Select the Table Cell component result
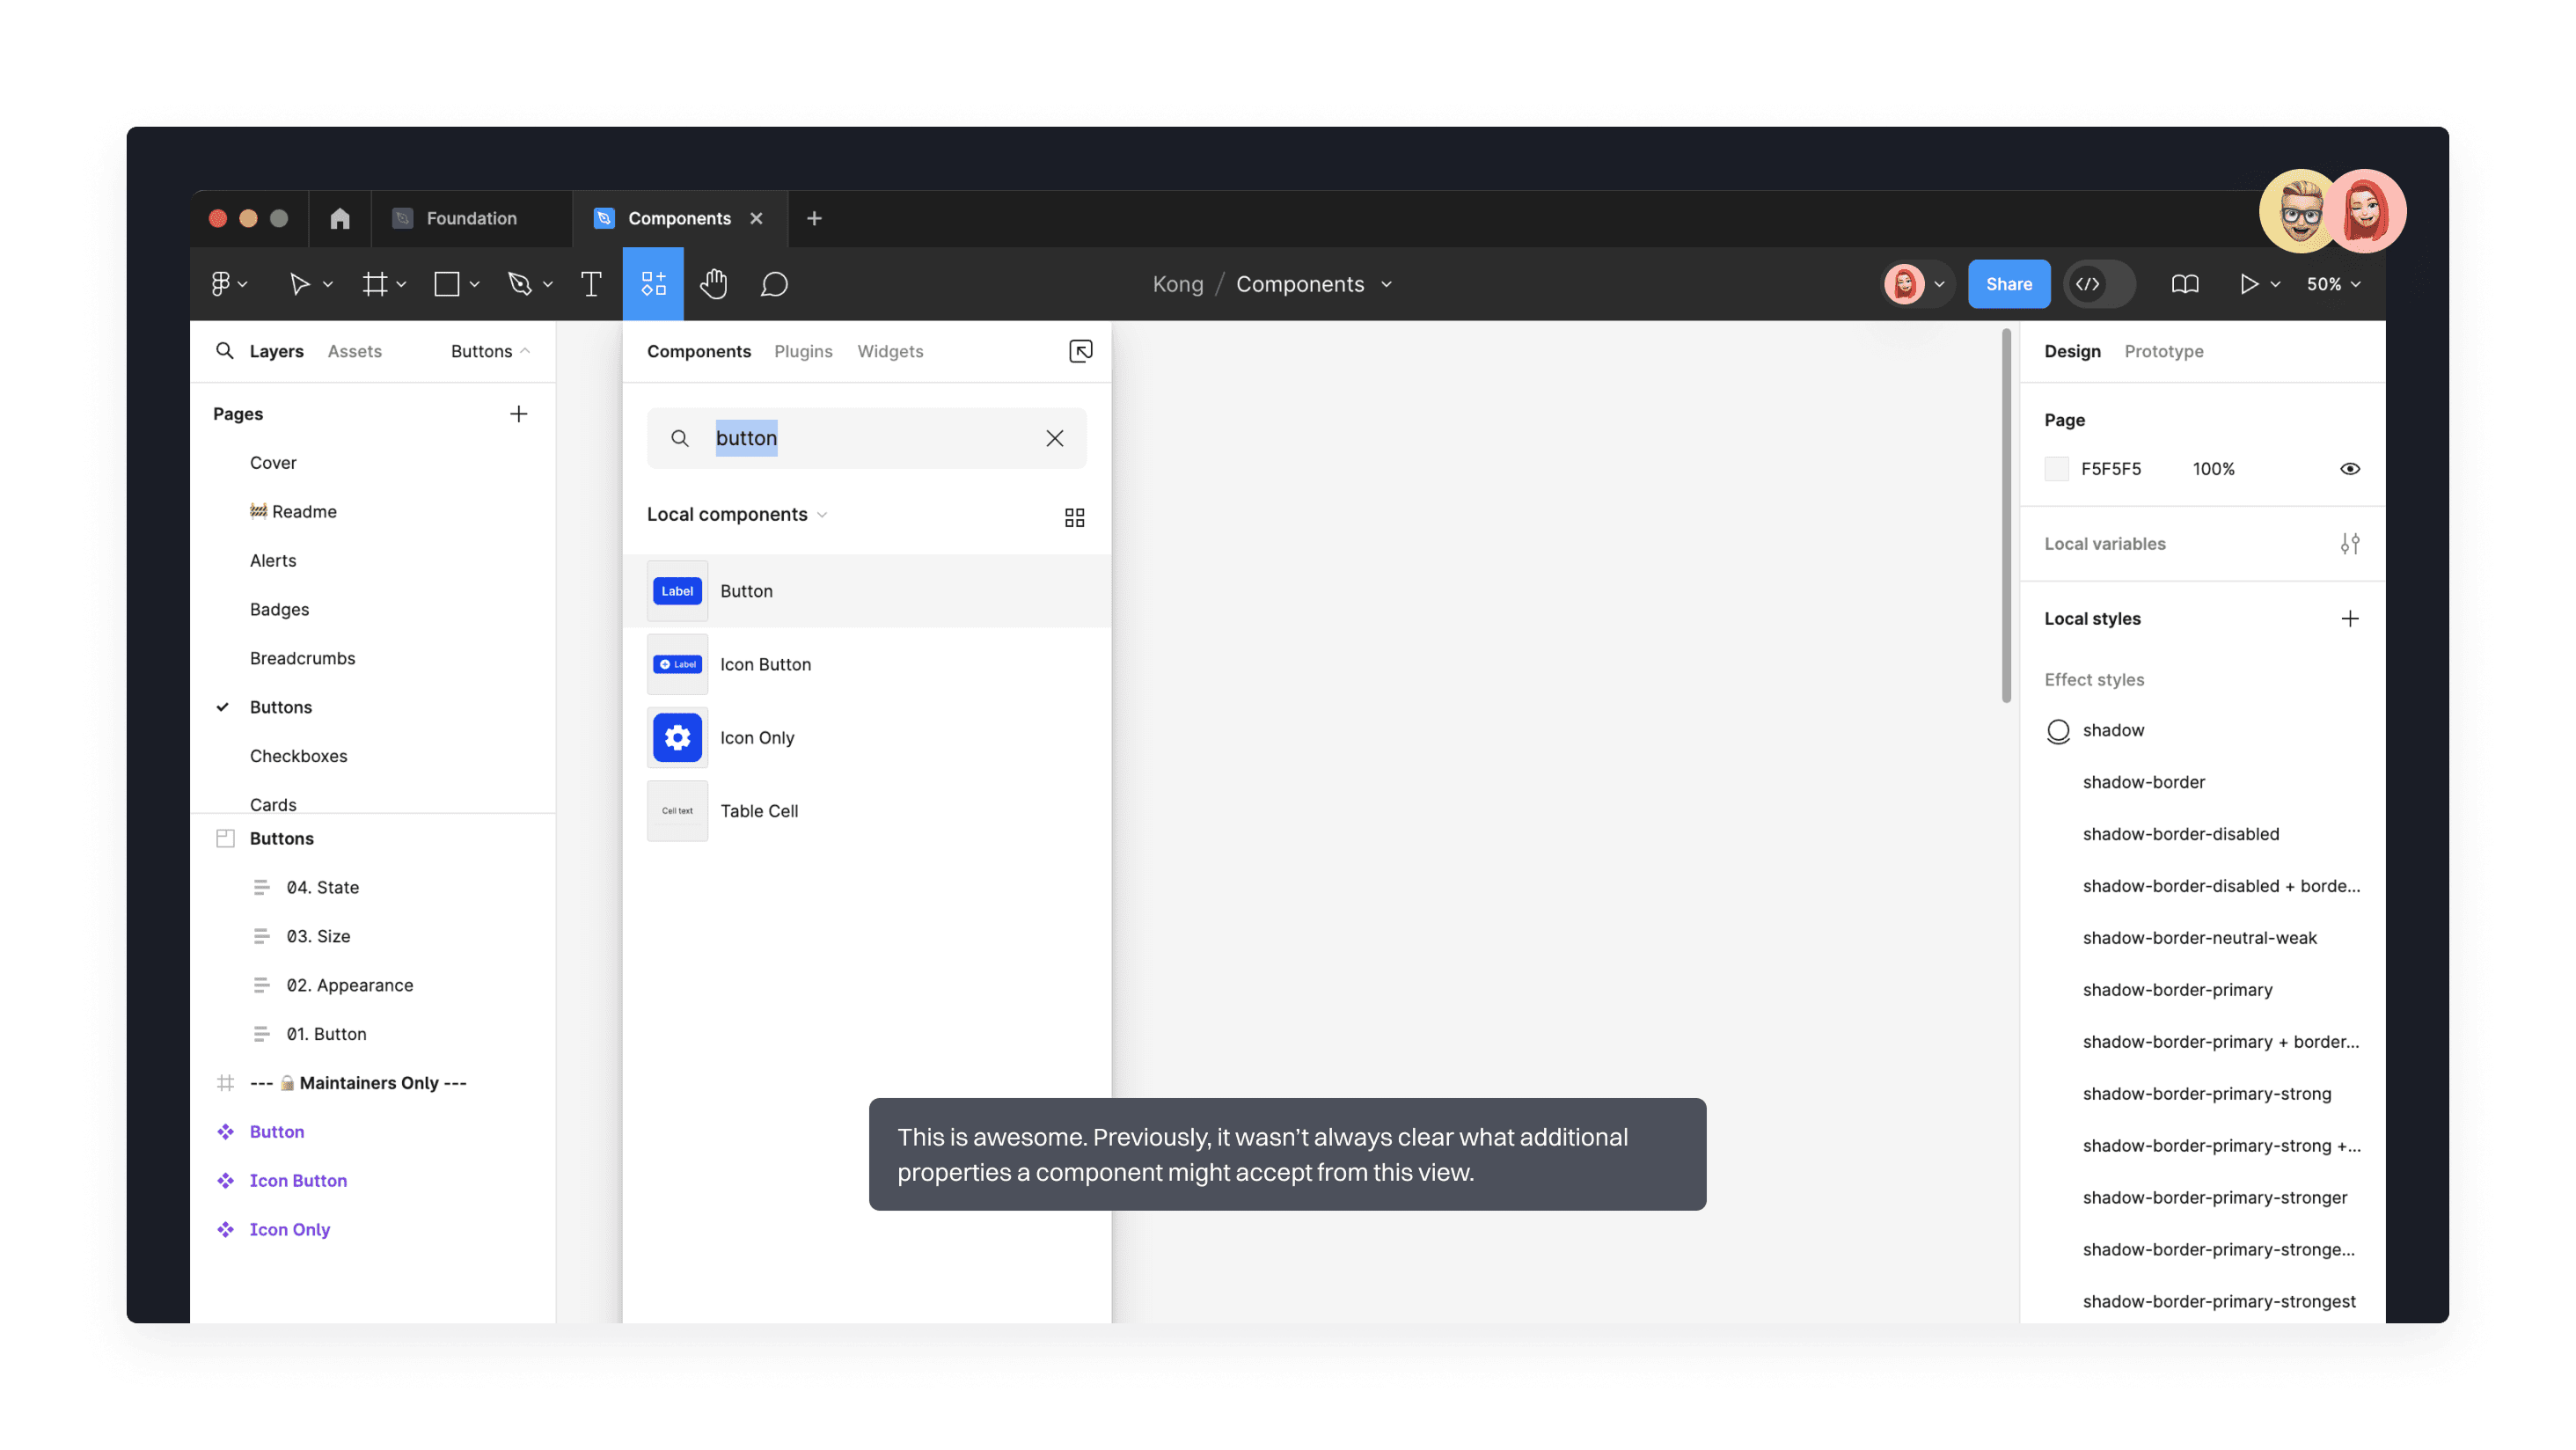Image resolution: width=2576 pixels, height=1450 pixels. (x=759, y=811)
